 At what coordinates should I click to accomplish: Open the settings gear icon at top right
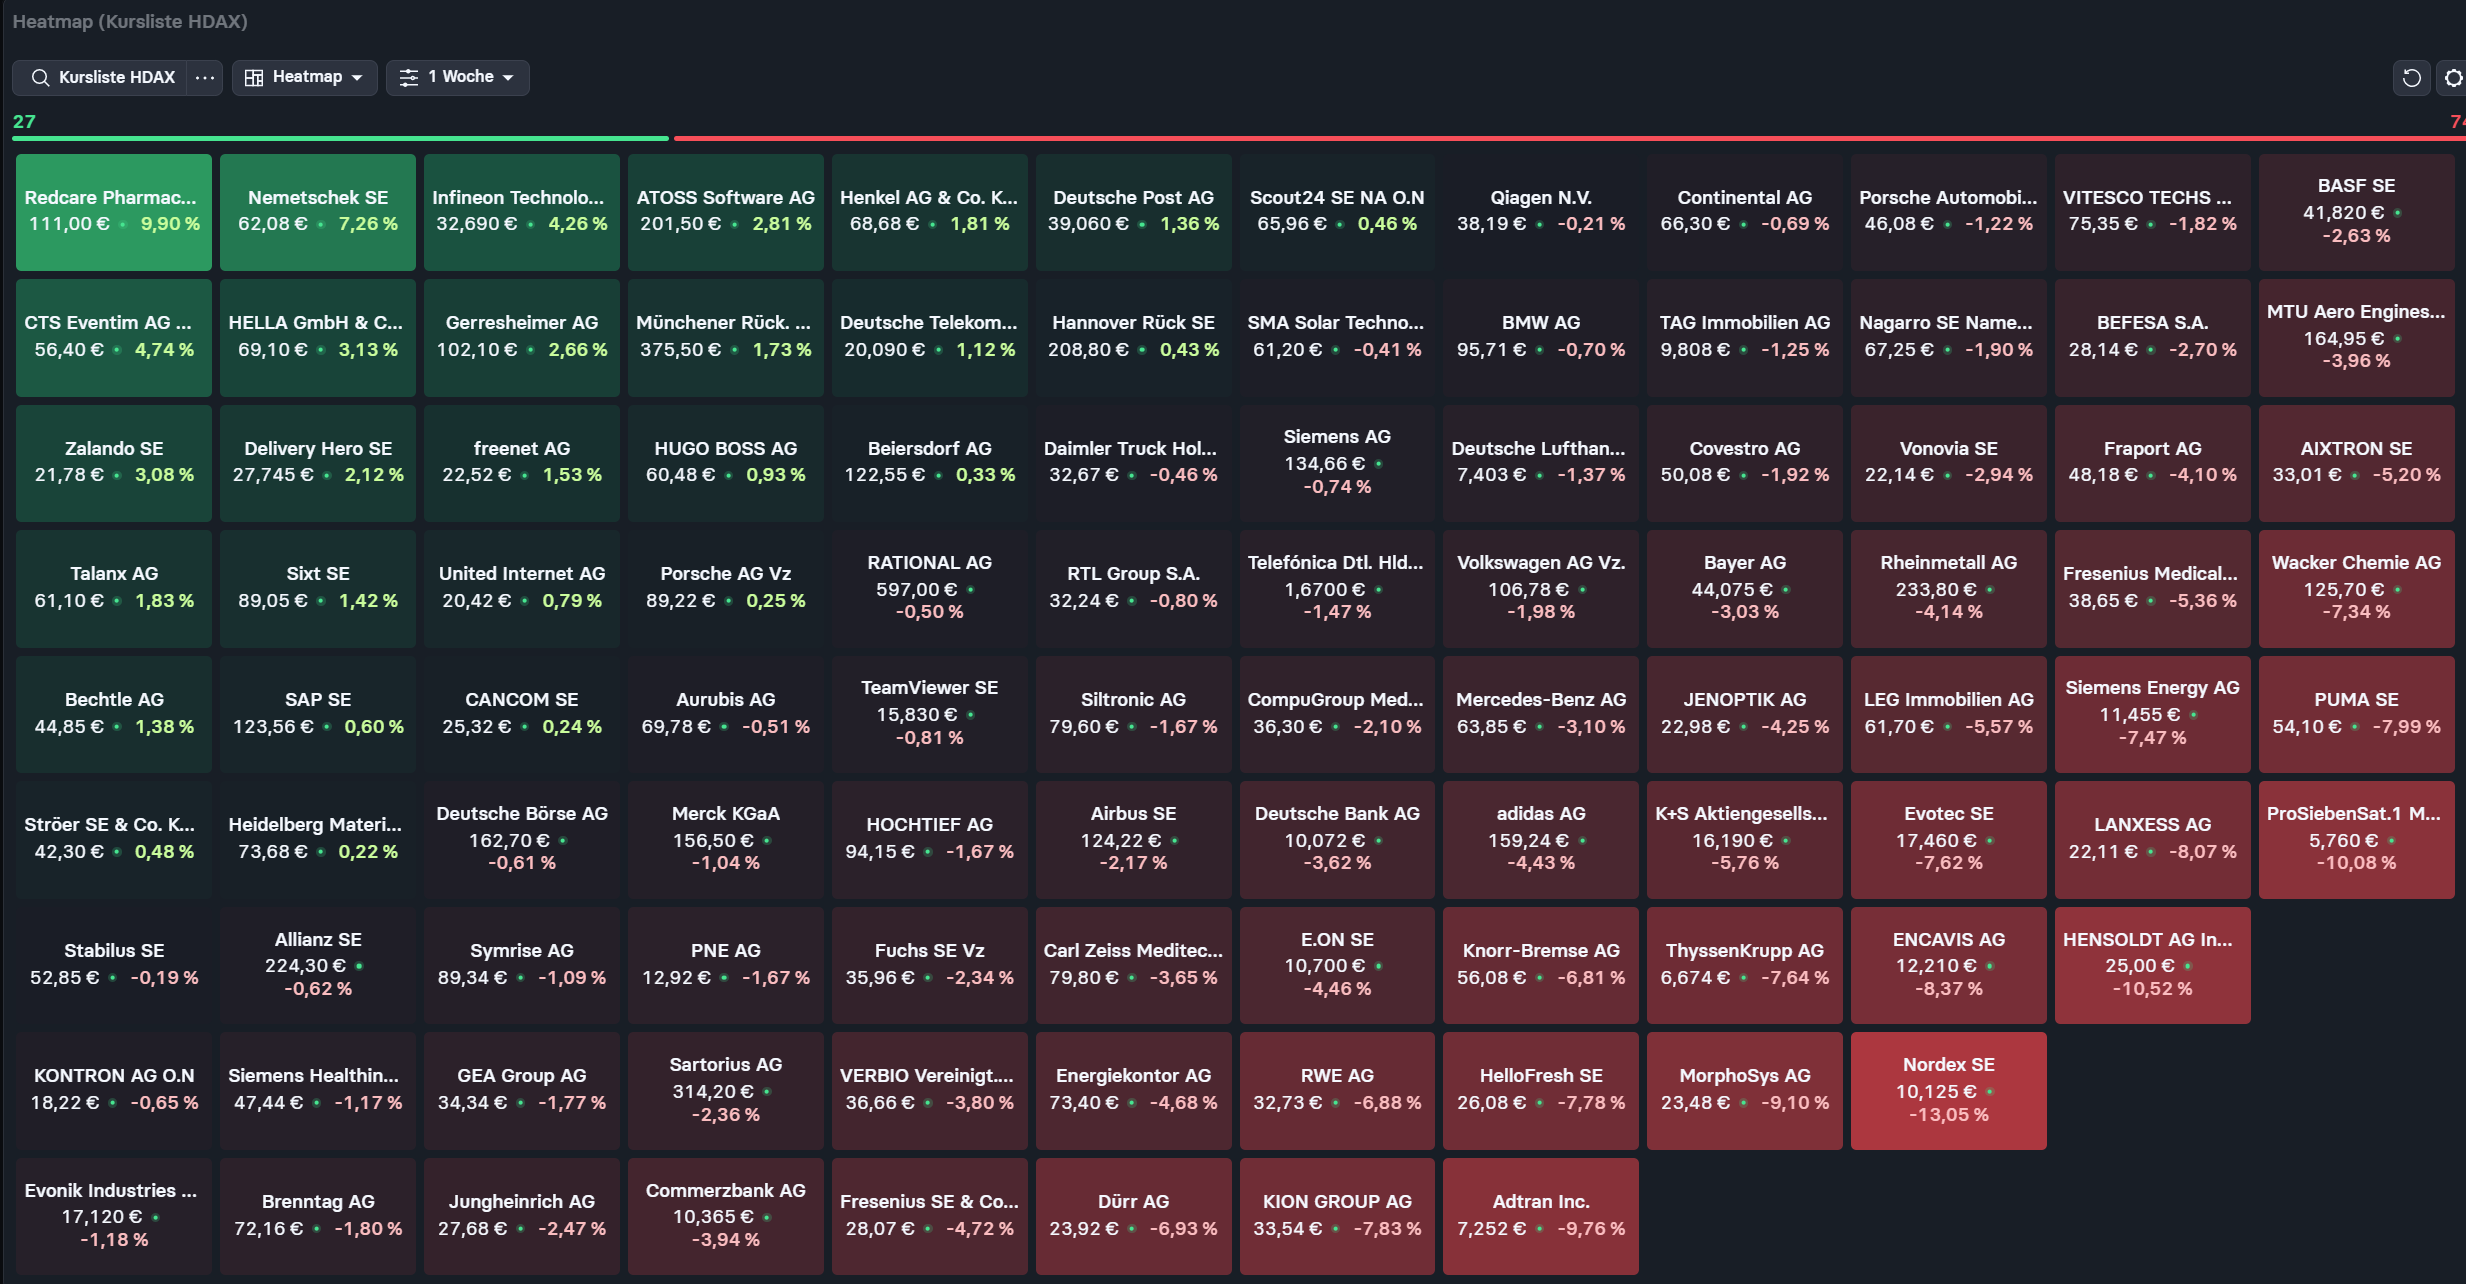(x=2454, y=78)
